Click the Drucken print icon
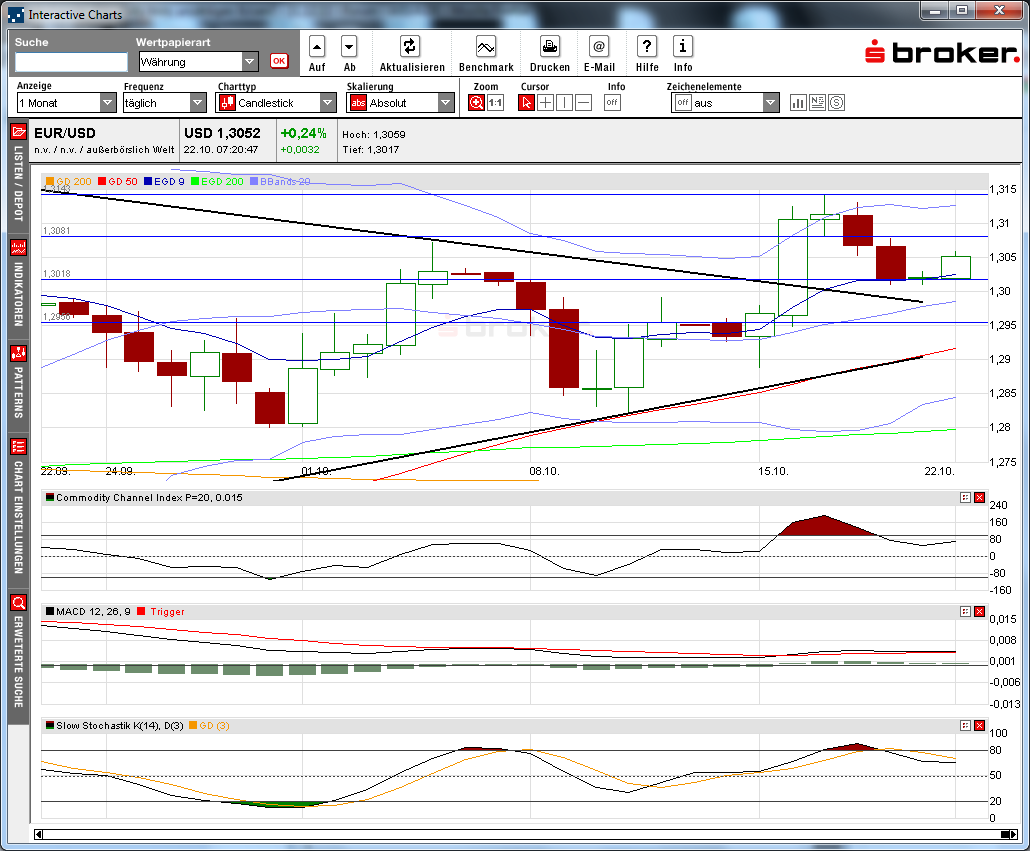The width and height of the screenshot is (1030, 851). point(549,47)
